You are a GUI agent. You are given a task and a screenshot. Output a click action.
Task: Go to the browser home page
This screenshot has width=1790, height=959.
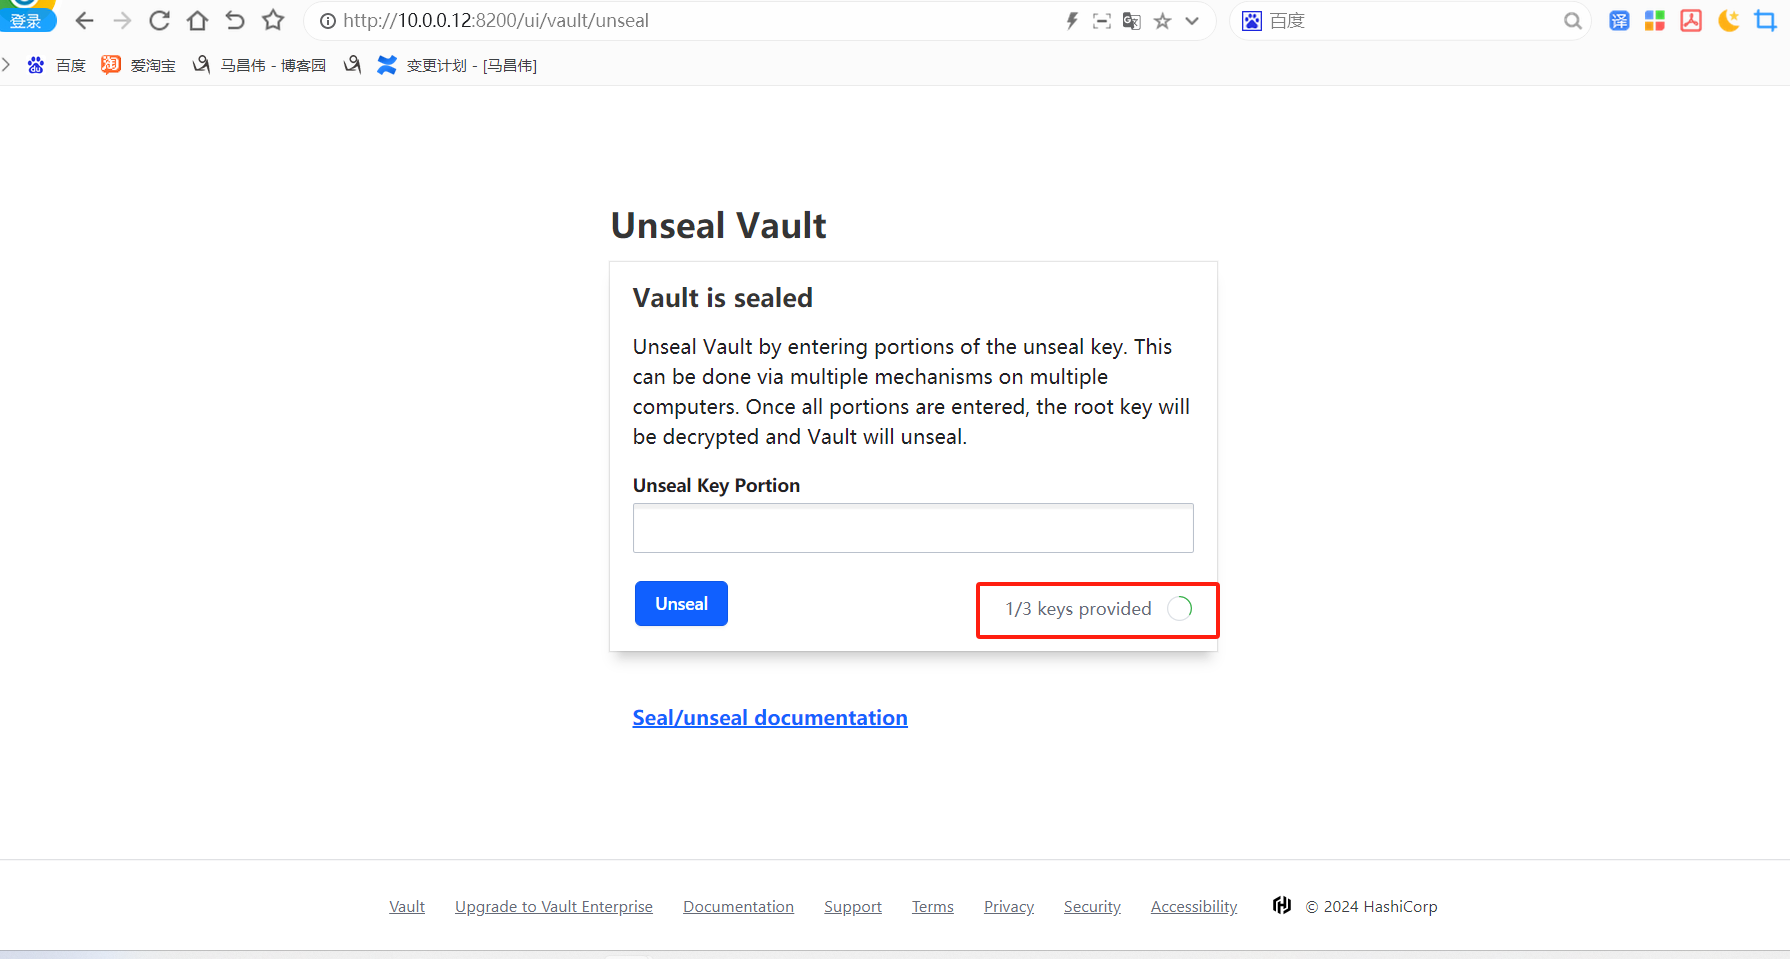click(x=197, y=21)
